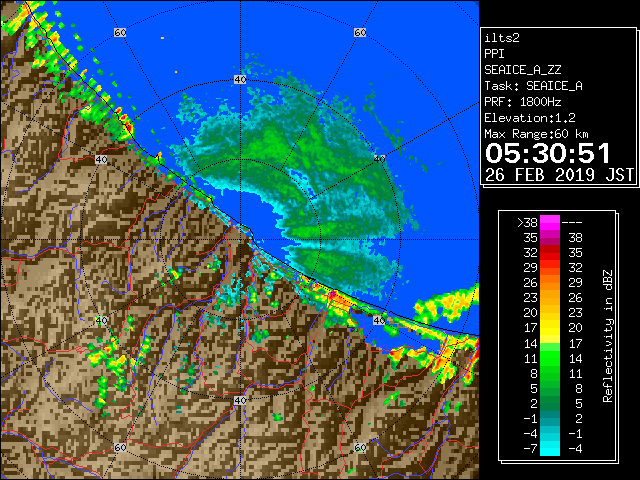Select the date "26 FEB 2019 JST"
640x480 pixels.
click(559, 175)
